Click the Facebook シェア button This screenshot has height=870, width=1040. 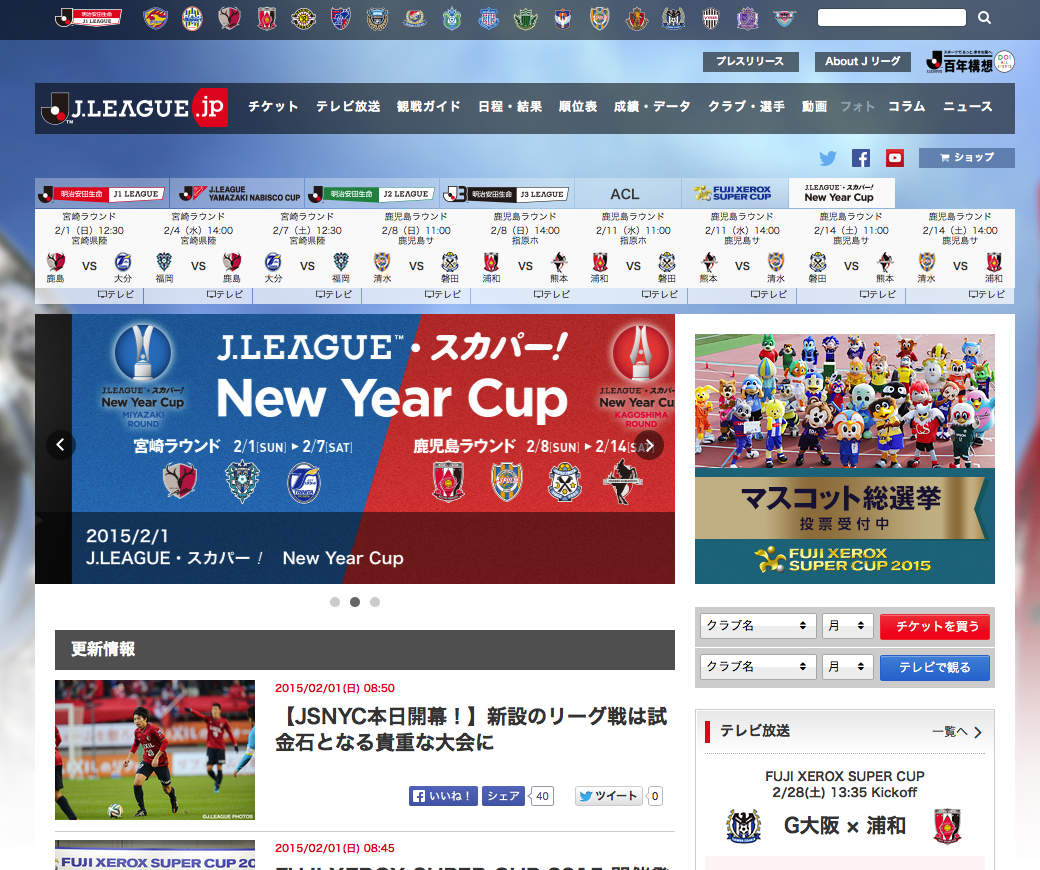point(503,796)
